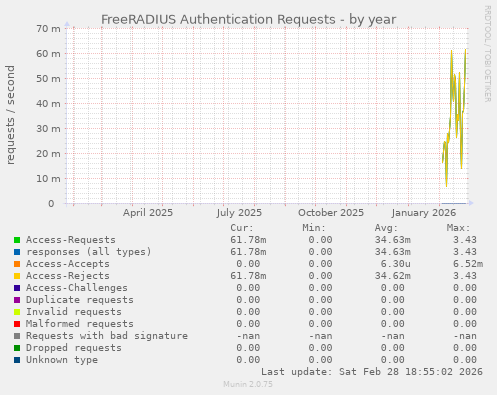Viewport: 497px width, 395px height.
Task: Click the 'Duplicate requests' legend label
Action: (80, 300)
